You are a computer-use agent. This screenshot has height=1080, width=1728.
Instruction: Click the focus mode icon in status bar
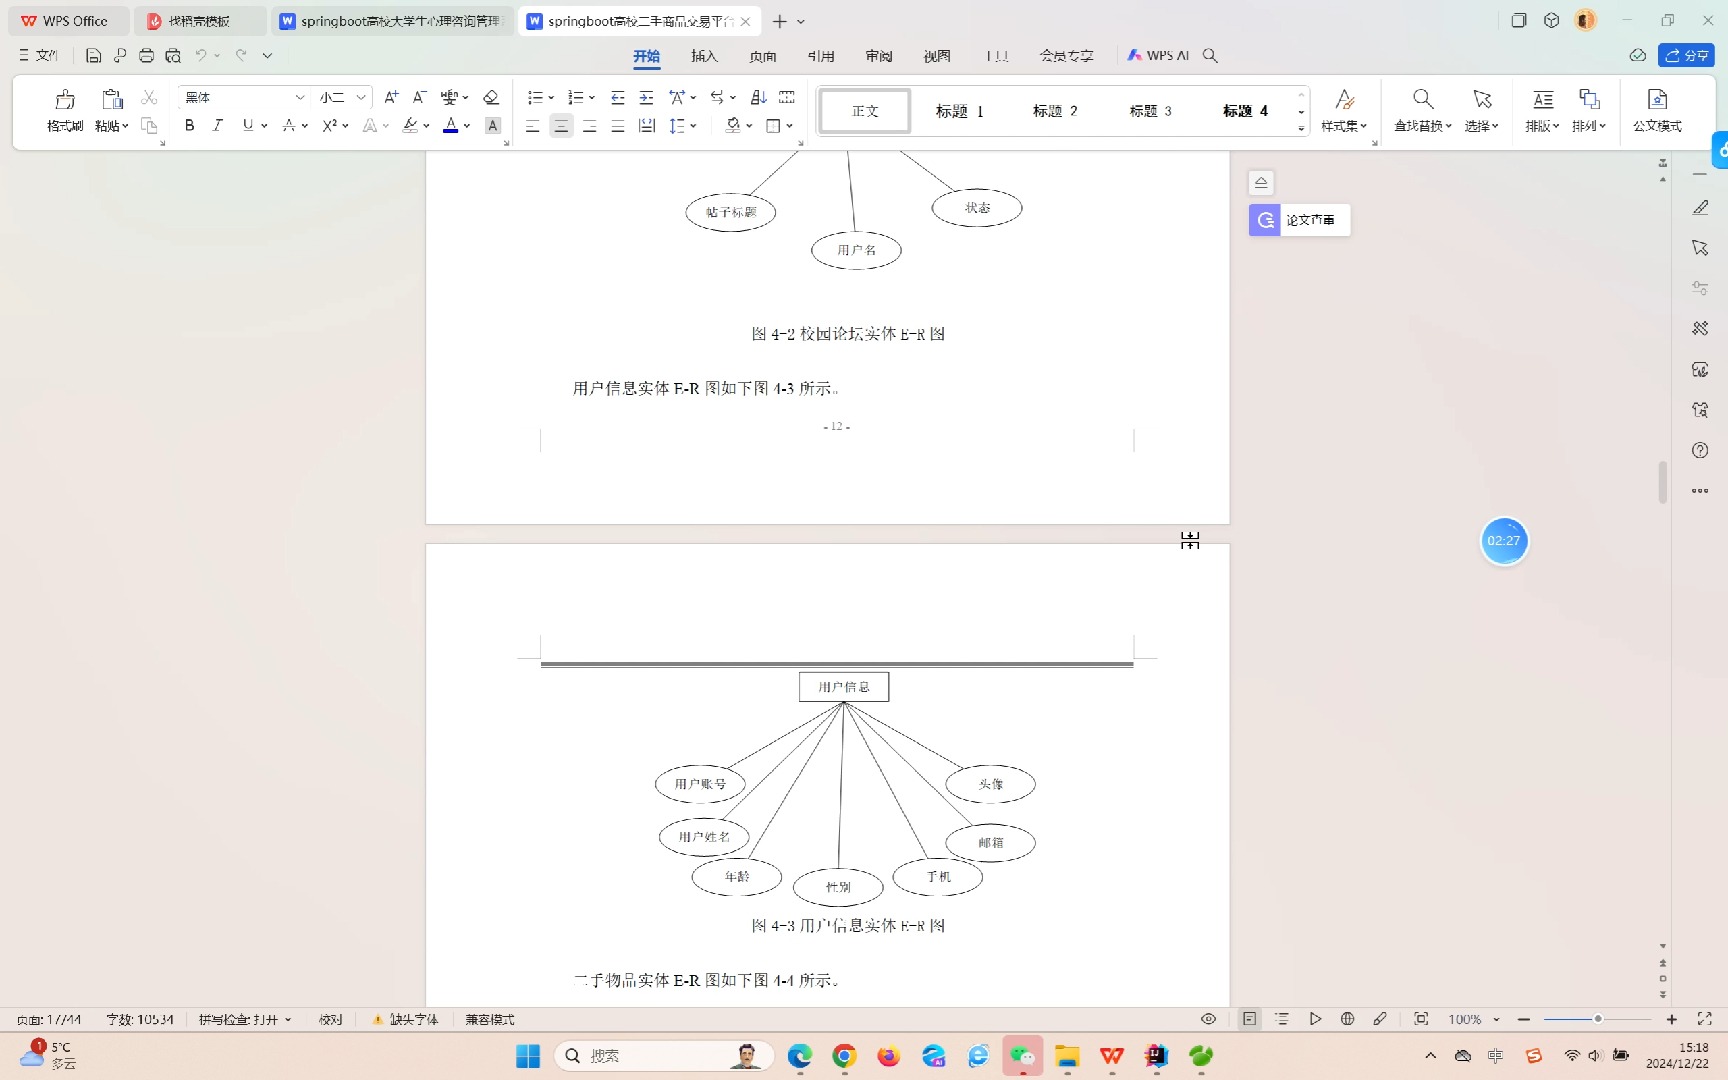tap(1421, 1019)
